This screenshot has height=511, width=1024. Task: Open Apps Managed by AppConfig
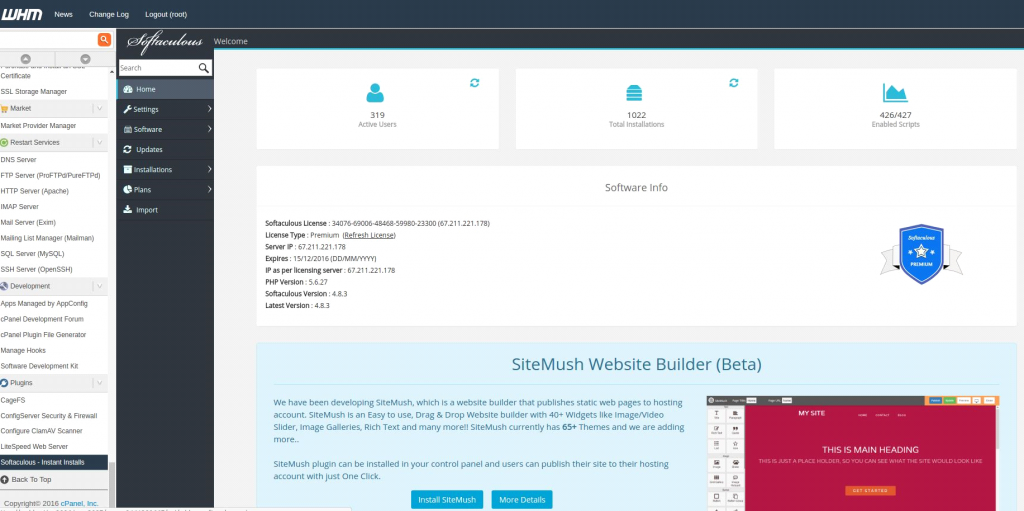pos(44,303)
